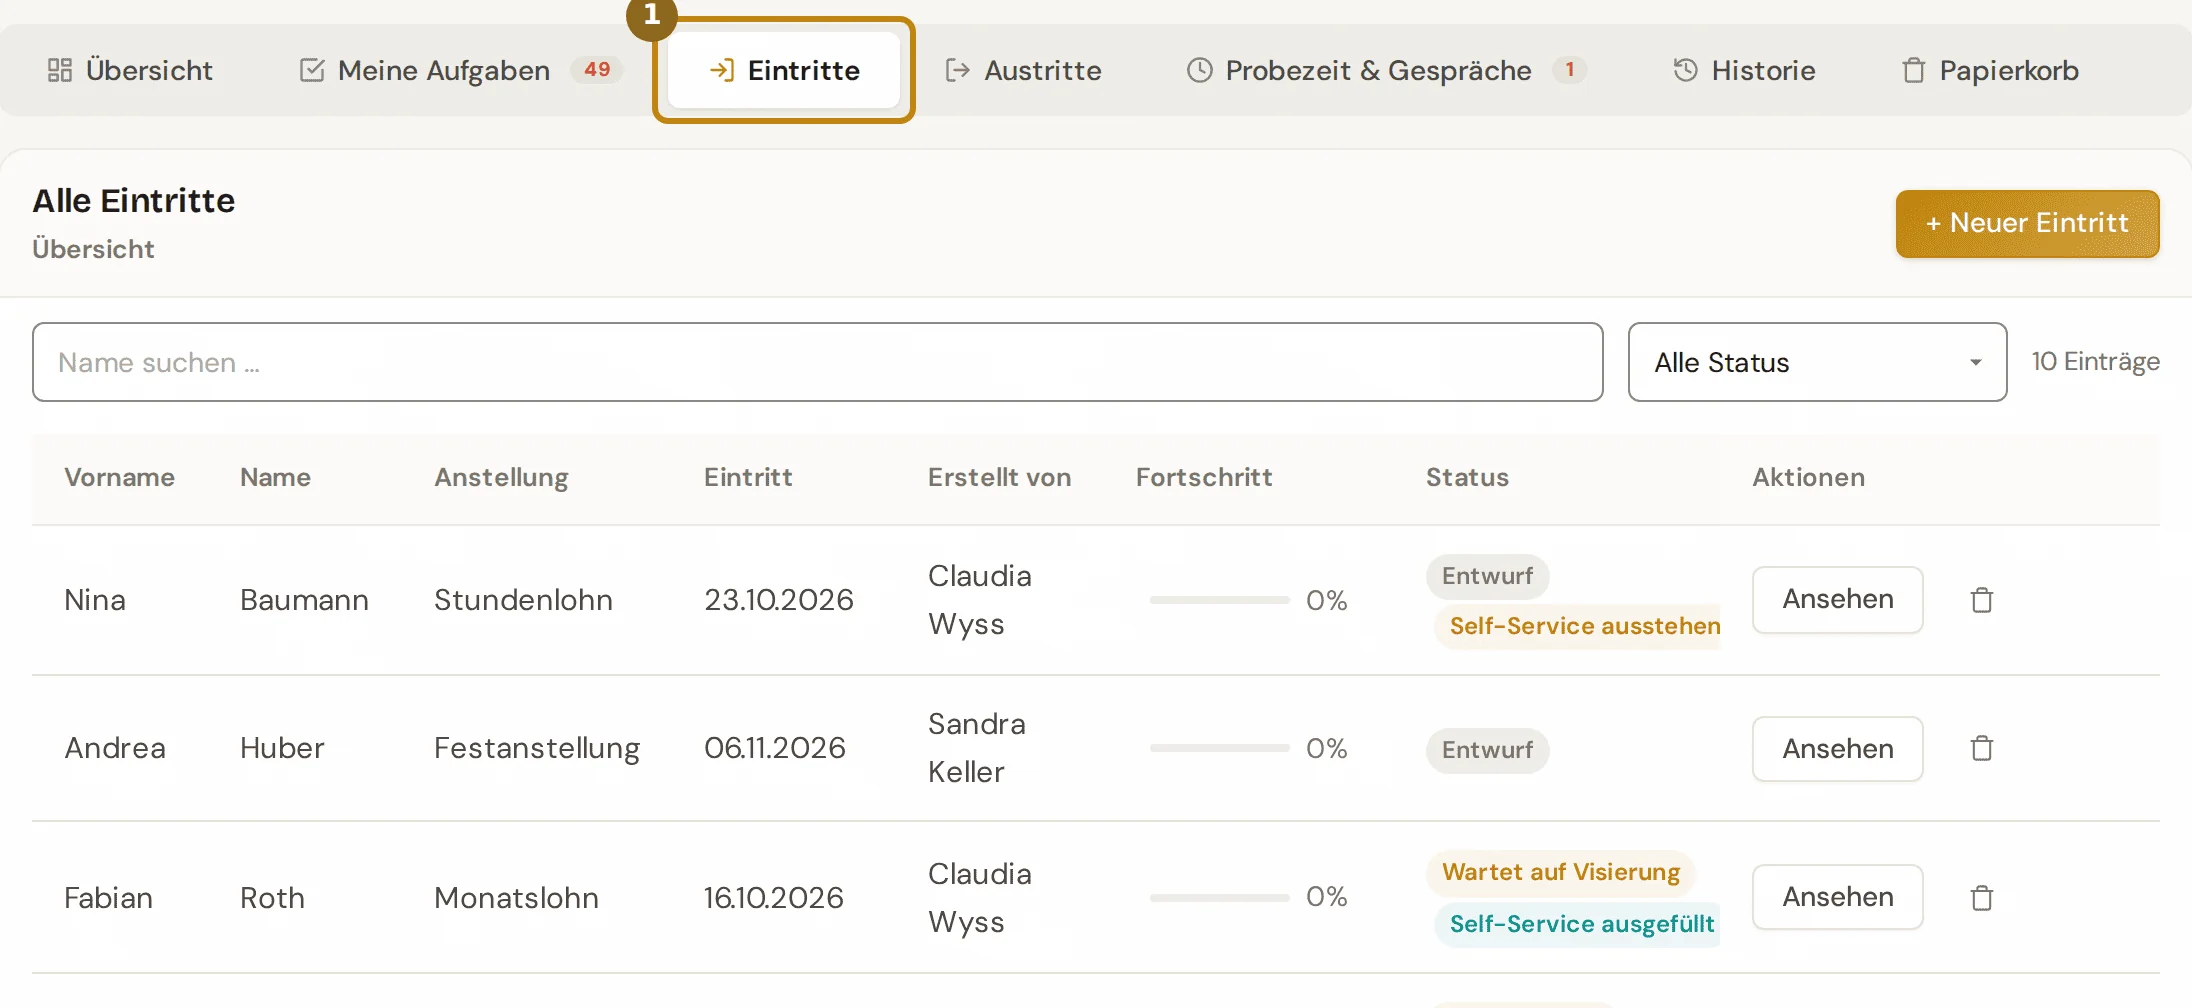This screenshot has width=2192, height=1008.
Task: Click Andrea Huber's Entwurf status badge
Action: pos(1487,750)
